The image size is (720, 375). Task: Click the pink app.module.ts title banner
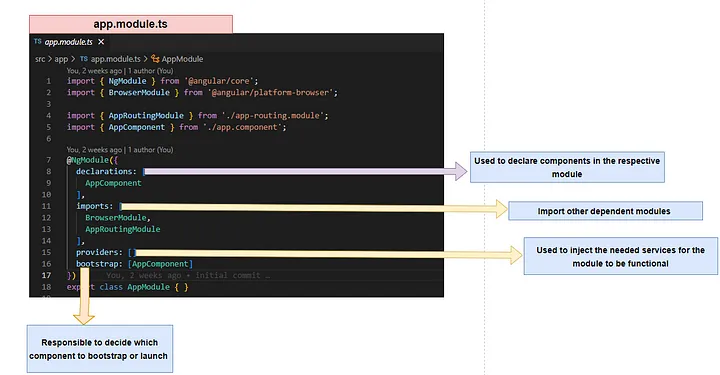coord(131,24)
